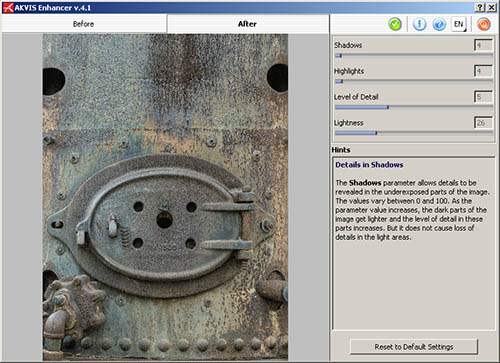This screenshot has width=500, height=363.
Task: Click the Level of Detail slider
Action: click(414, 107)
